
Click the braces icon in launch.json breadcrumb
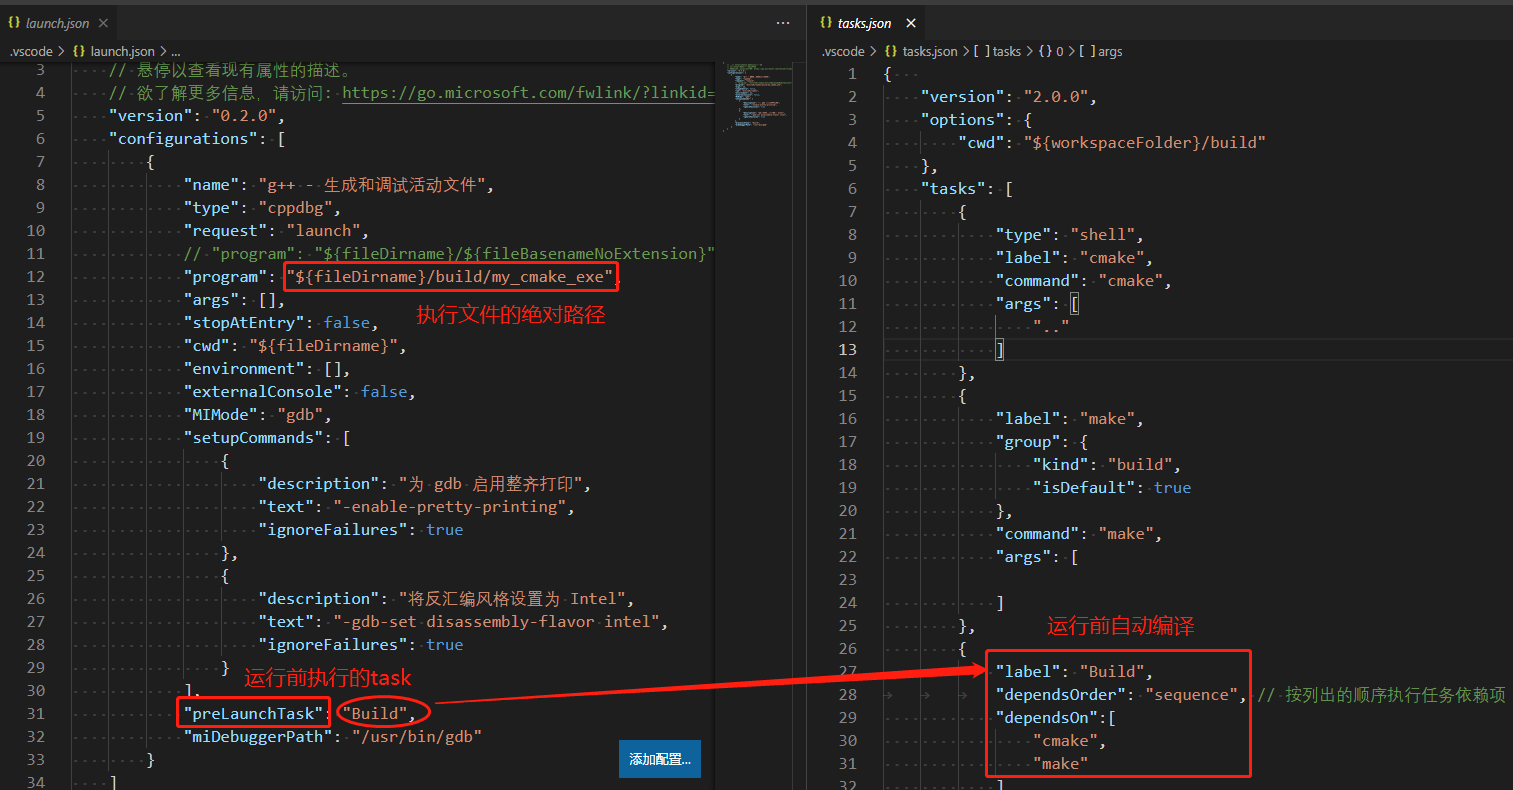78,51
